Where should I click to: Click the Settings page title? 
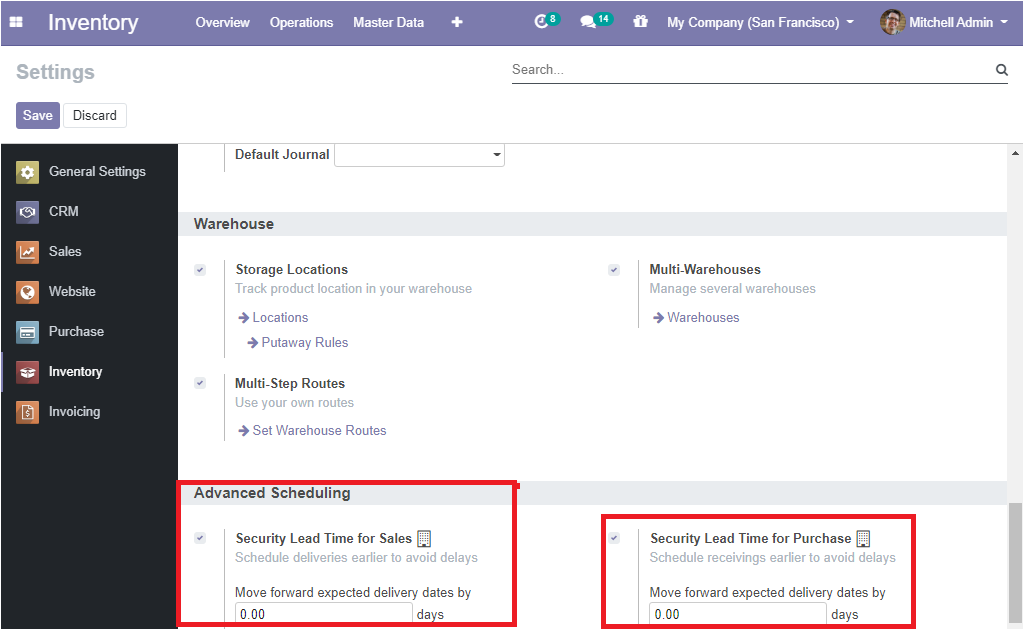56,72
